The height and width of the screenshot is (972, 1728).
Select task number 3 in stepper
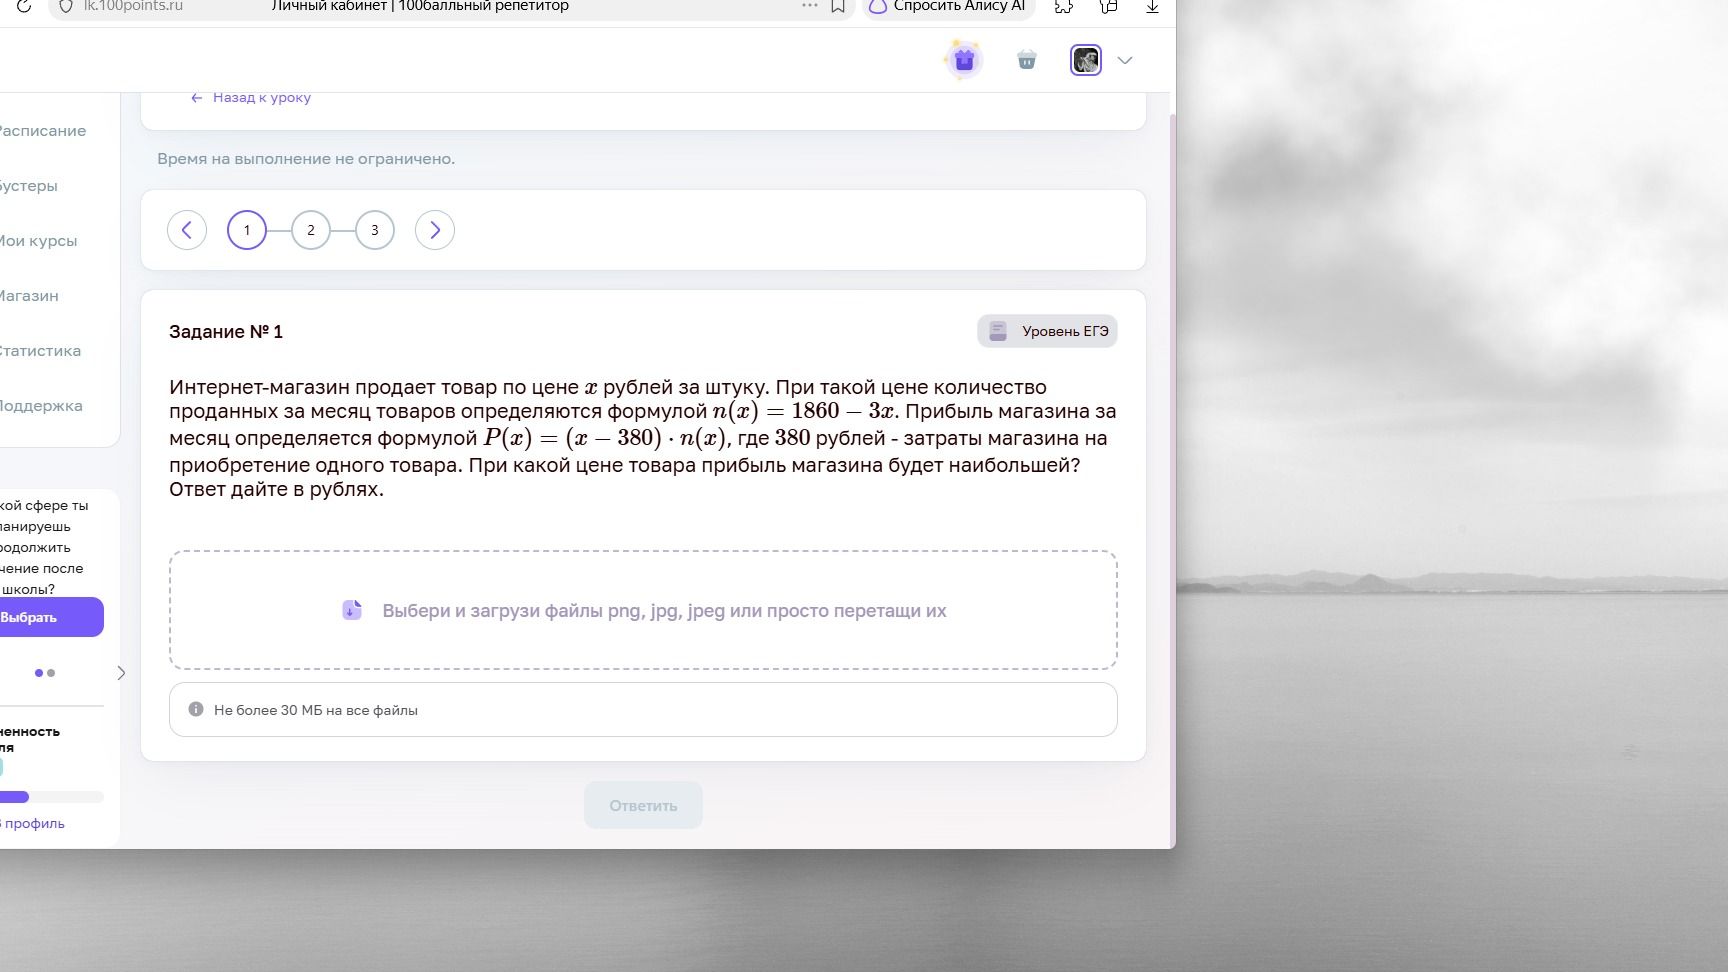point(375,230)
